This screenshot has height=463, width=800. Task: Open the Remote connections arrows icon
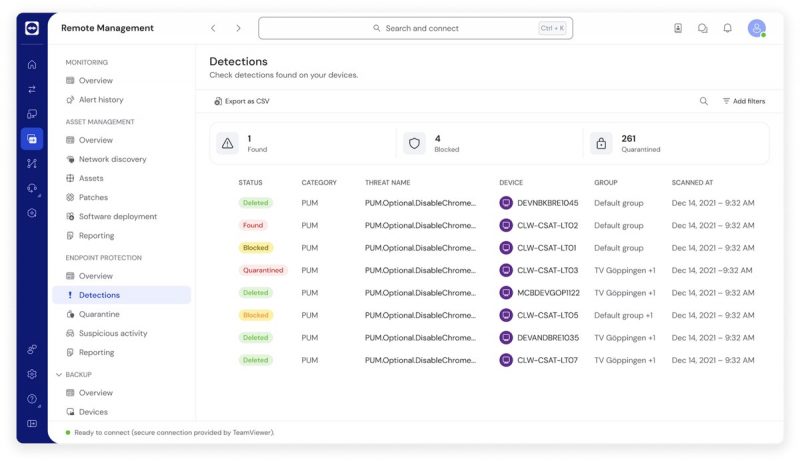click(32, 89)
